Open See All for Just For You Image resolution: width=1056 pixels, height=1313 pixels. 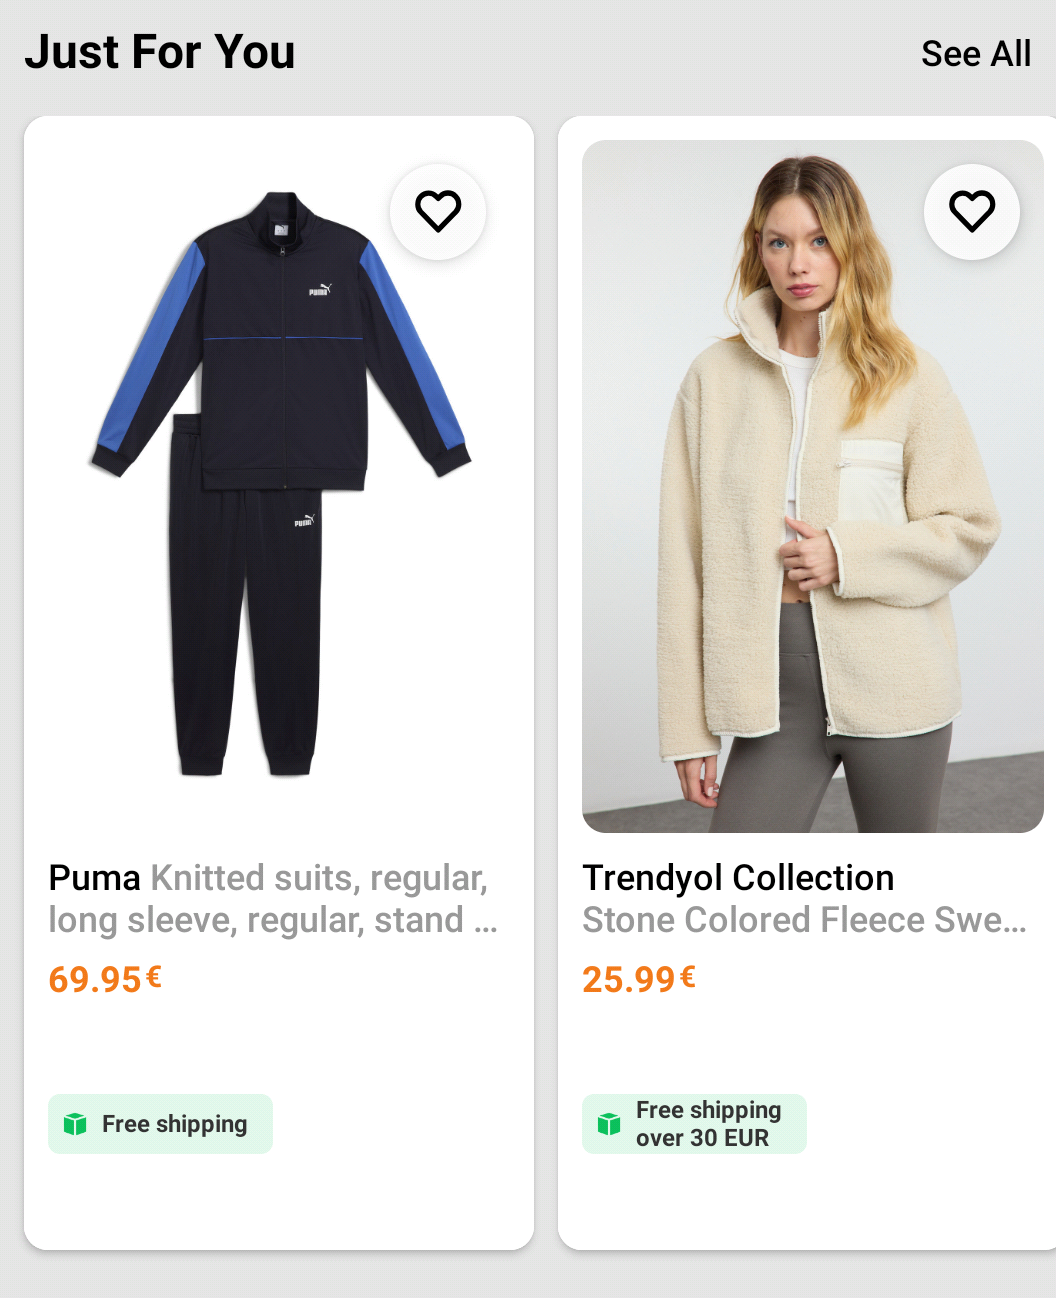(x=976, y=54)
